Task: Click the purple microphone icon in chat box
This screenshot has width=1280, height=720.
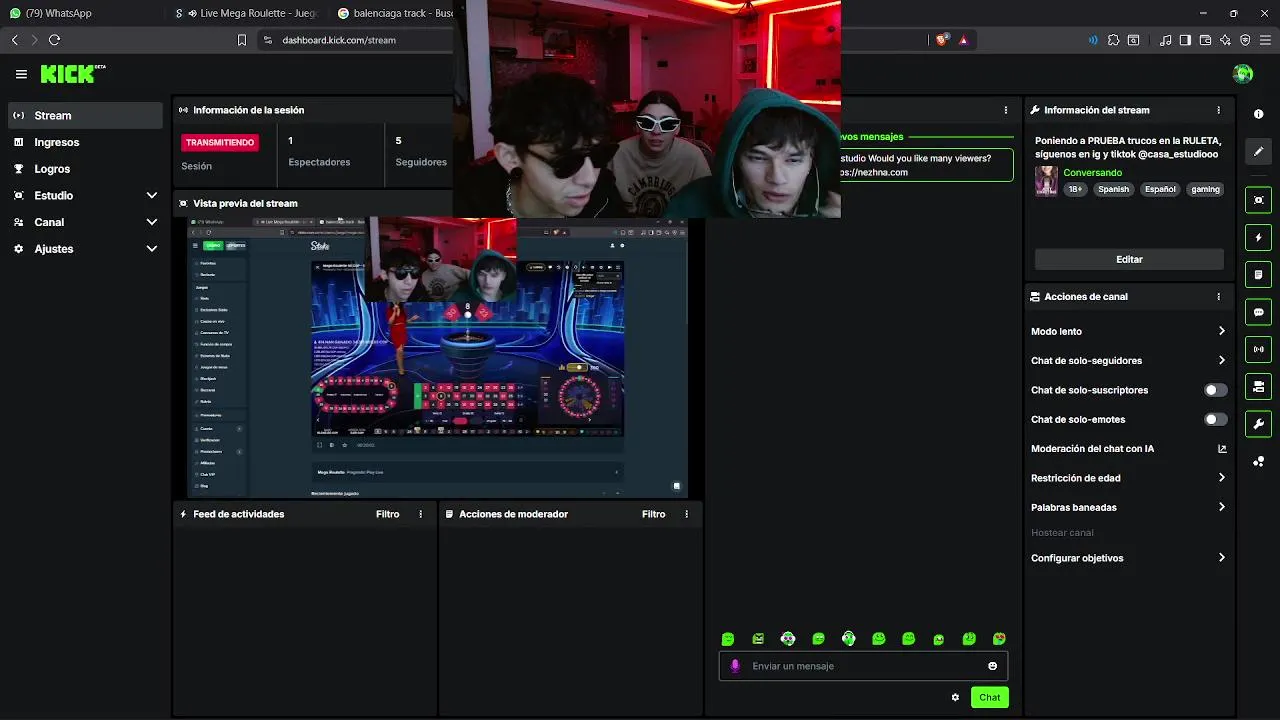Action: 735,666
